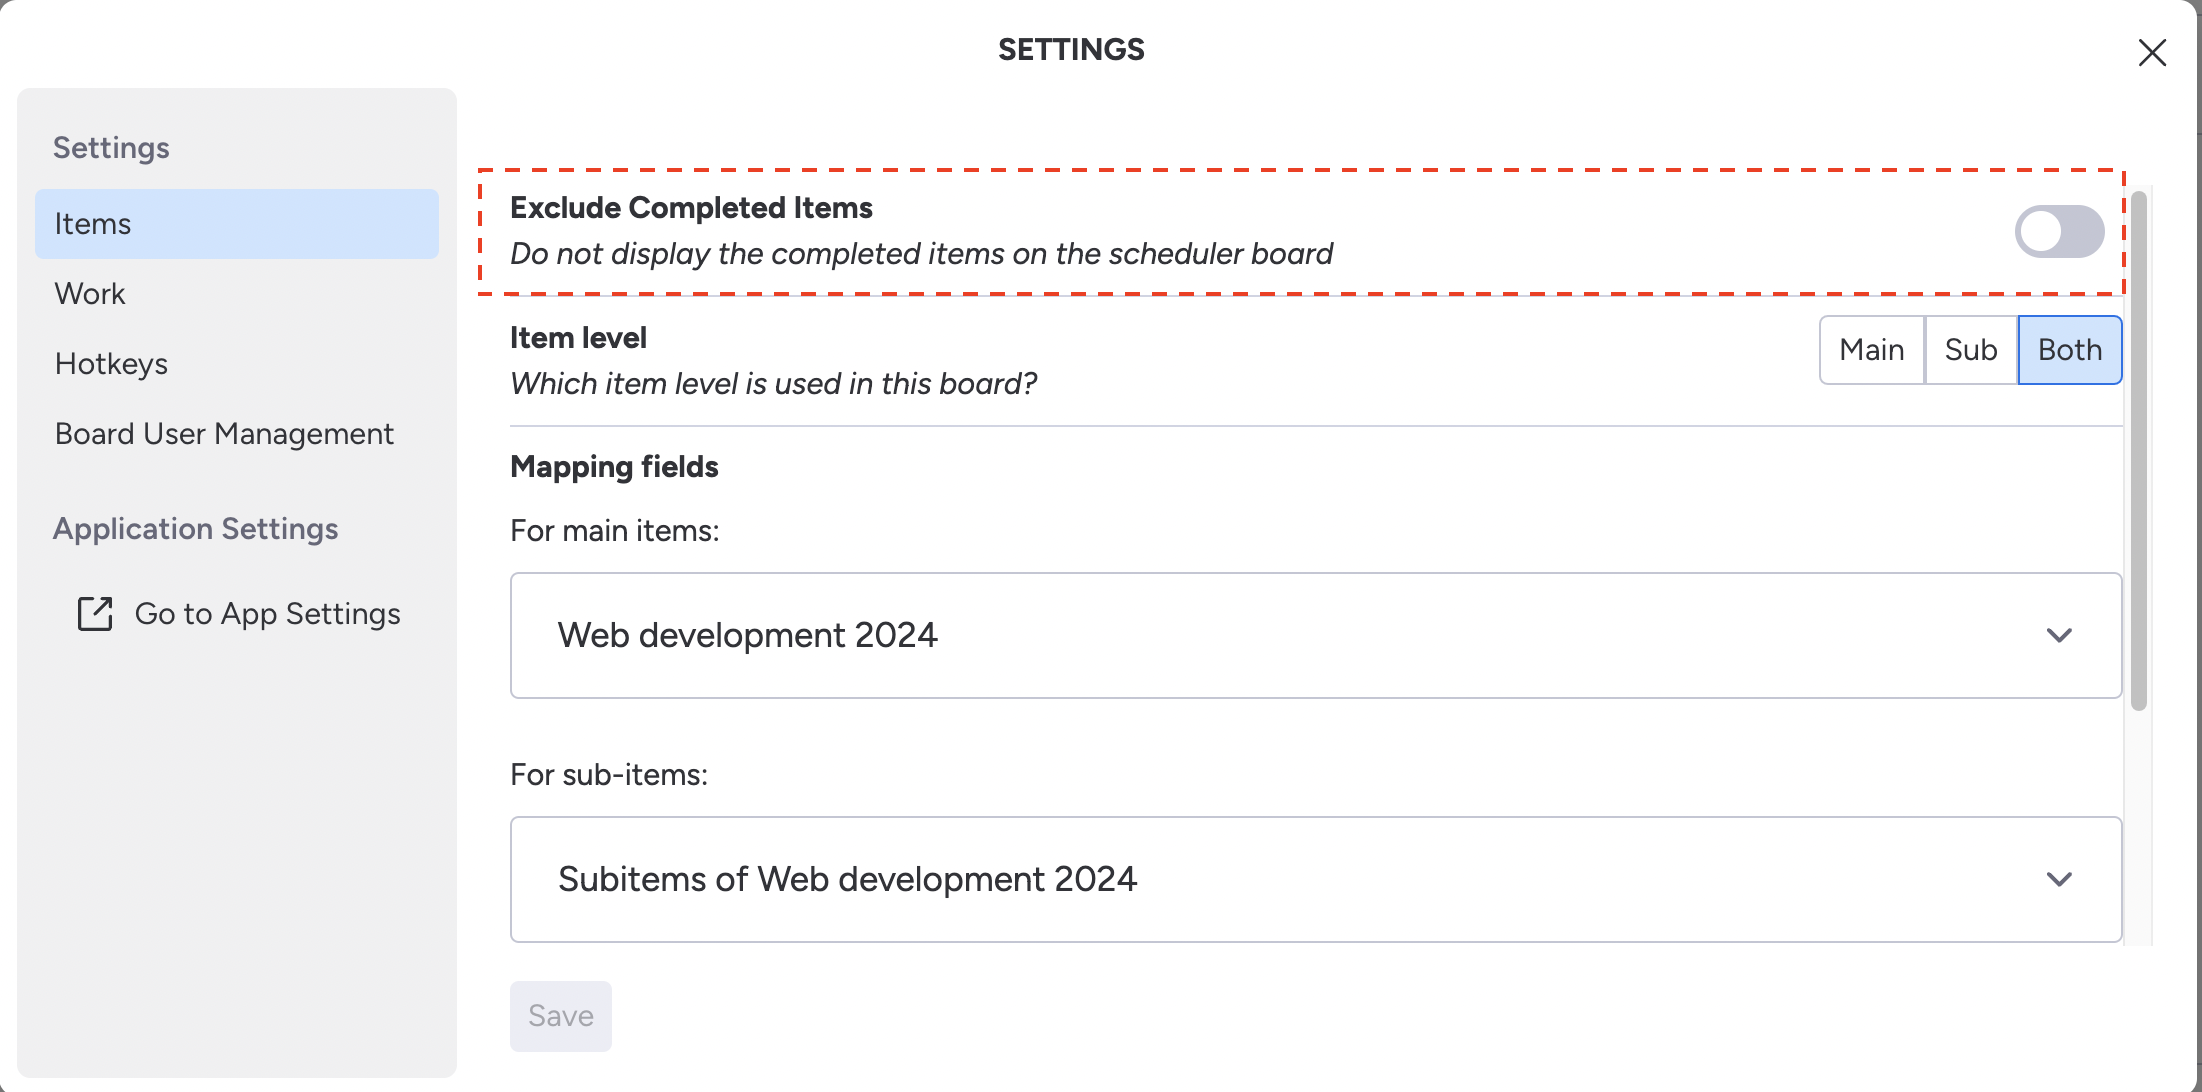Choose the Both item level option
Screen dimensions: 2202x1092
click(2069, 350)
